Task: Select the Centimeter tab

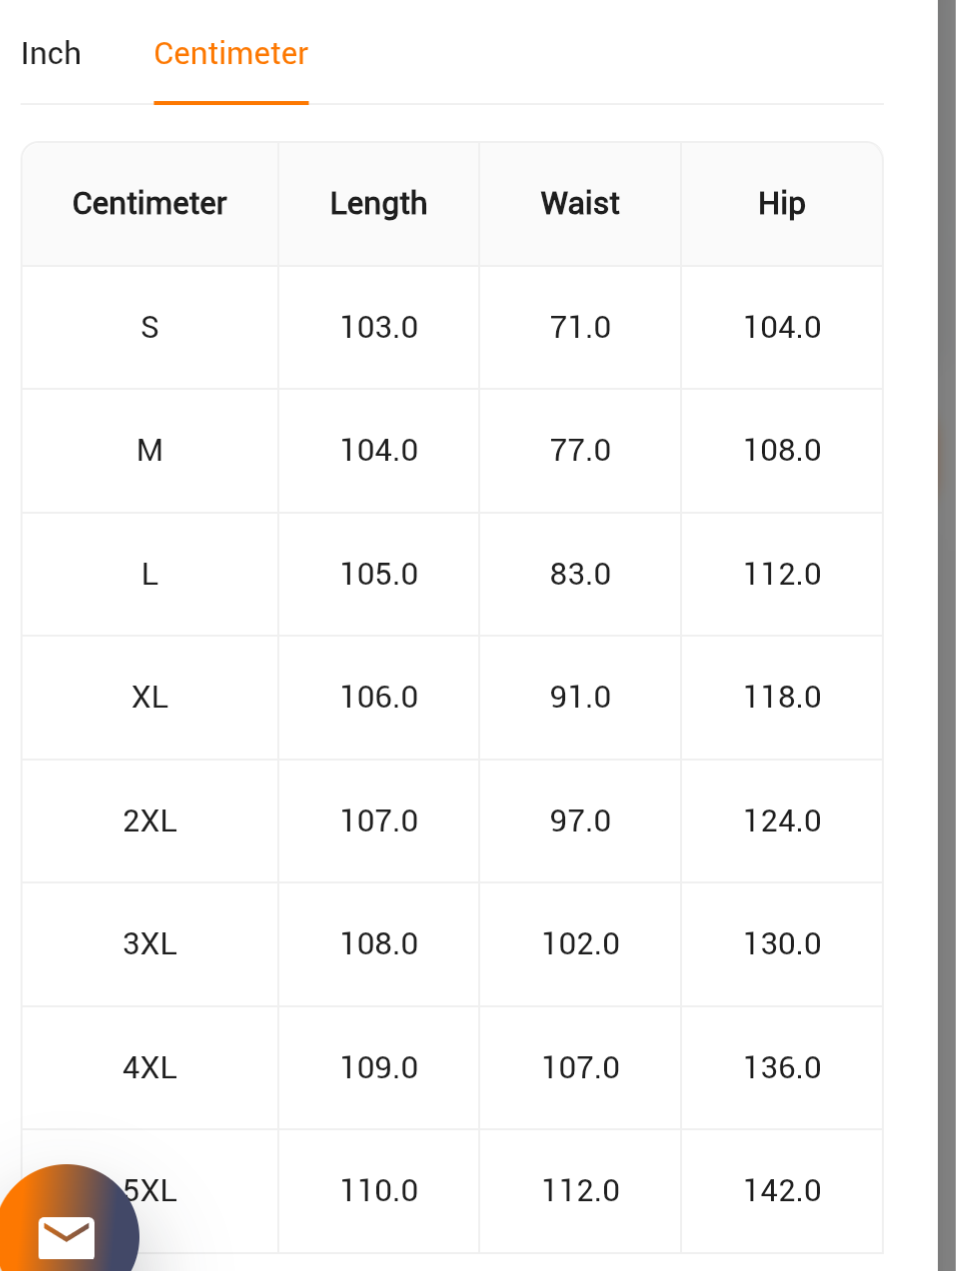Action: tap(231, 53)
